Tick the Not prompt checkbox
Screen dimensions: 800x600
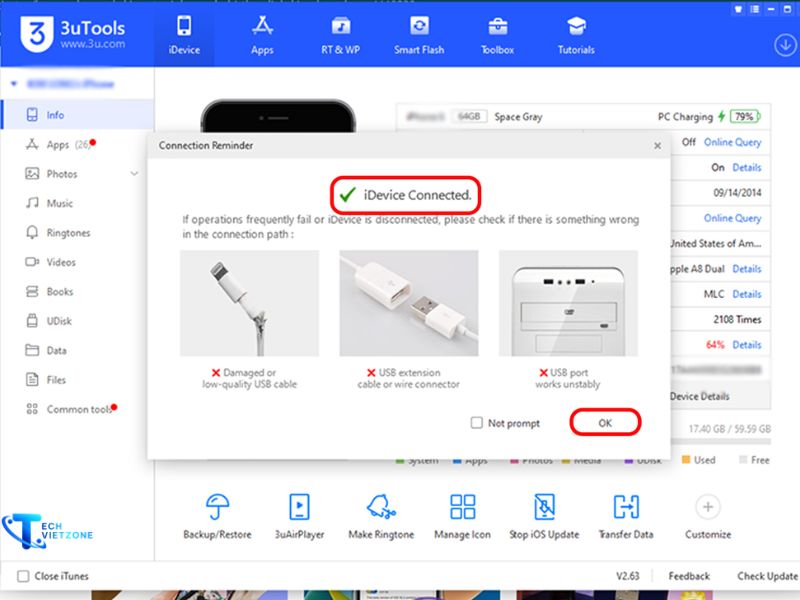[x=477, y=423]
